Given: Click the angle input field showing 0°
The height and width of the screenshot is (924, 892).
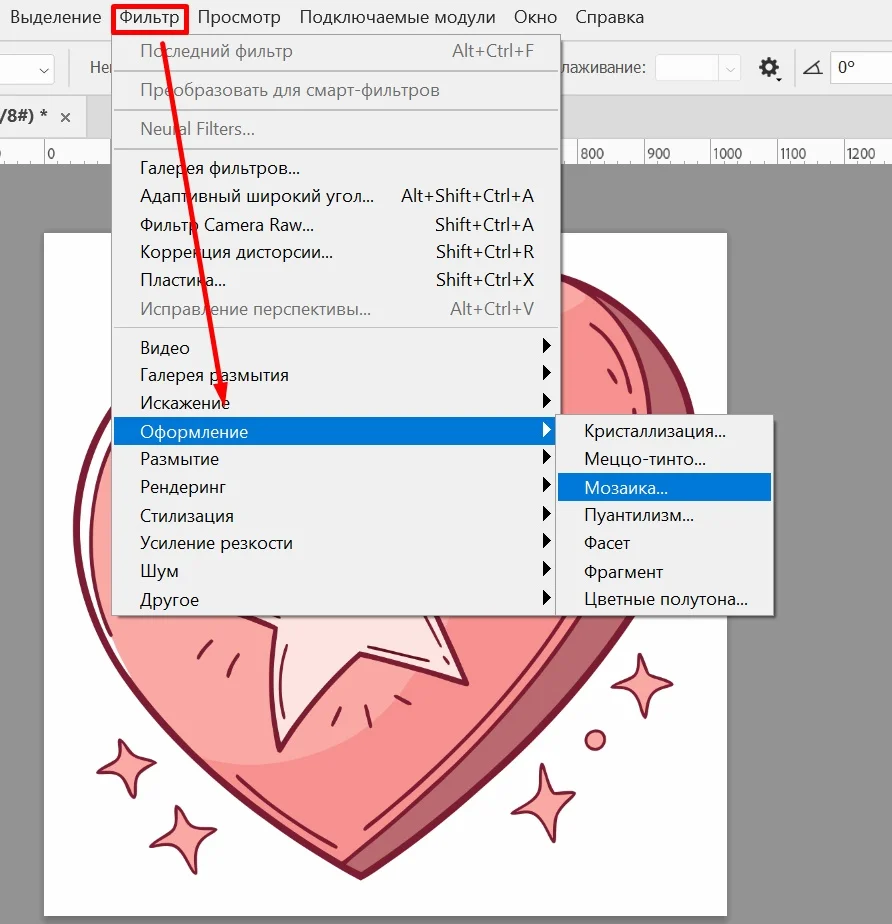Looking at the screenshot, I should [860, 68].
